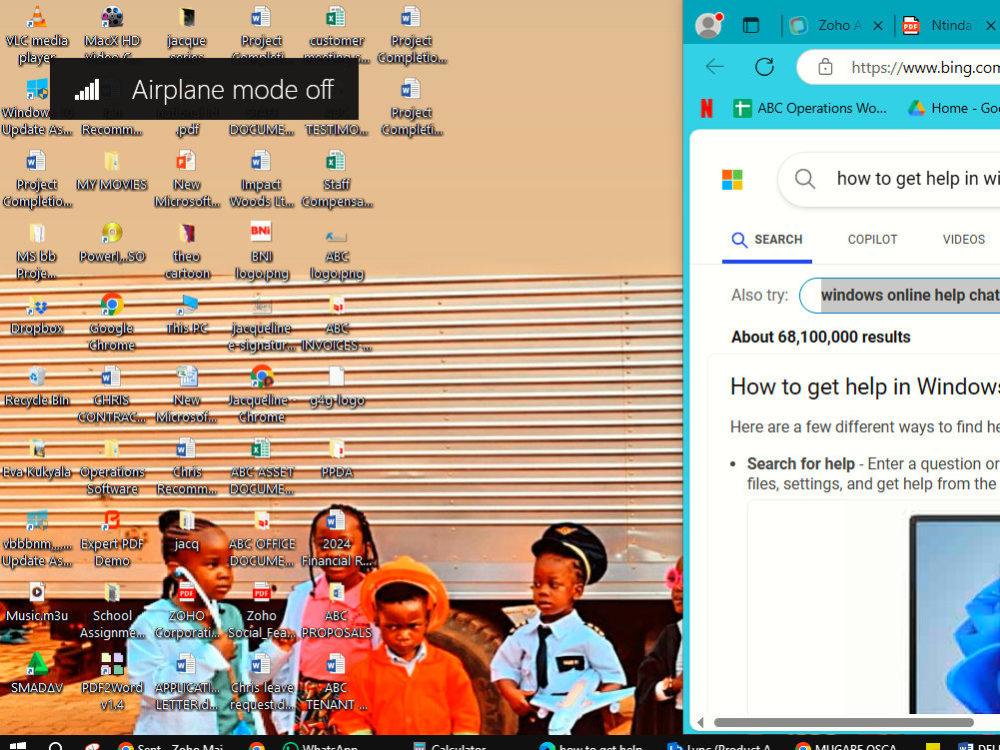1000x750 pixels.
Task: Open the Recycle Bin
Action: pos(37,387)
